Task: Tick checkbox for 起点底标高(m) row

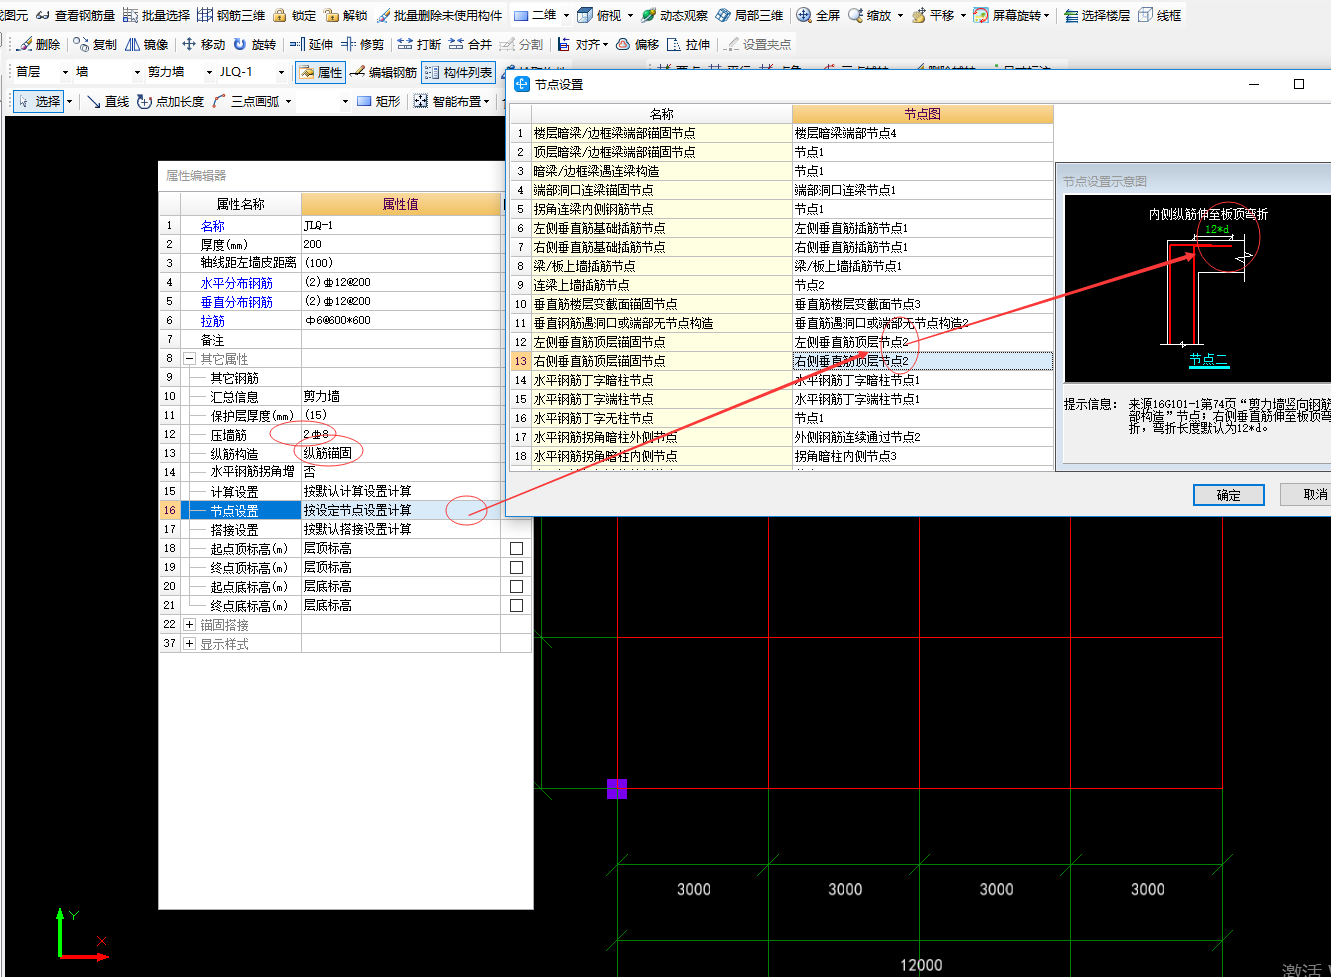Action: coord(516,586)
